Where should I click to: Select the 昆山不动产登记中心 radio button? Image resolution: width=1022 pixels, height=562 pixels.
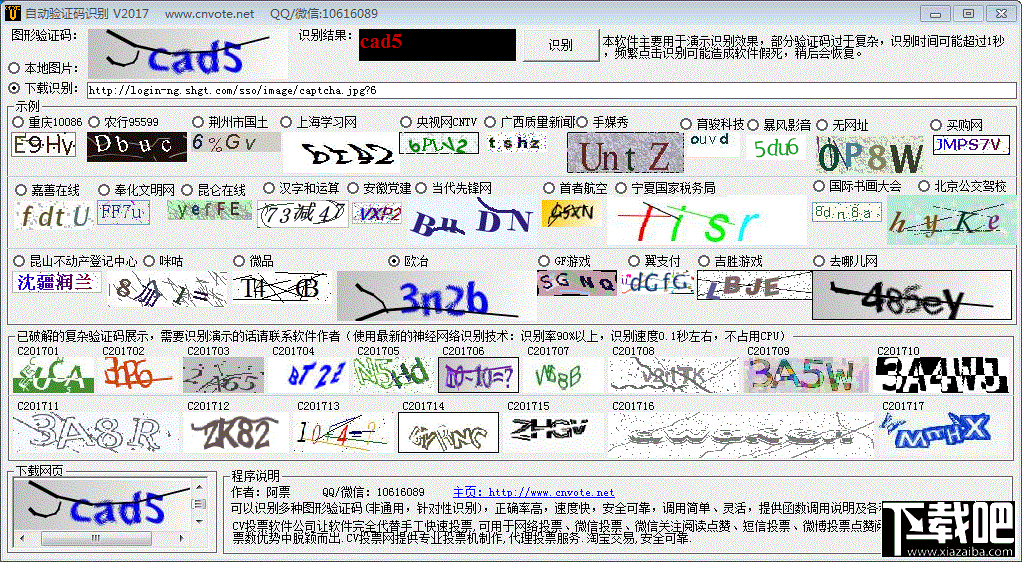(x=18, y=261)
